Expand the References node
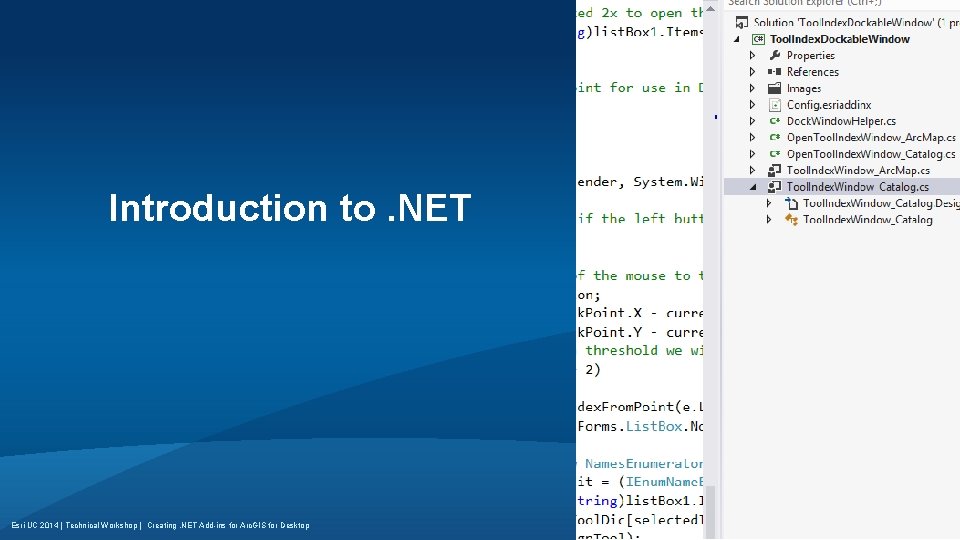This screenshot has width=960, height=540. tap(752, 72)
